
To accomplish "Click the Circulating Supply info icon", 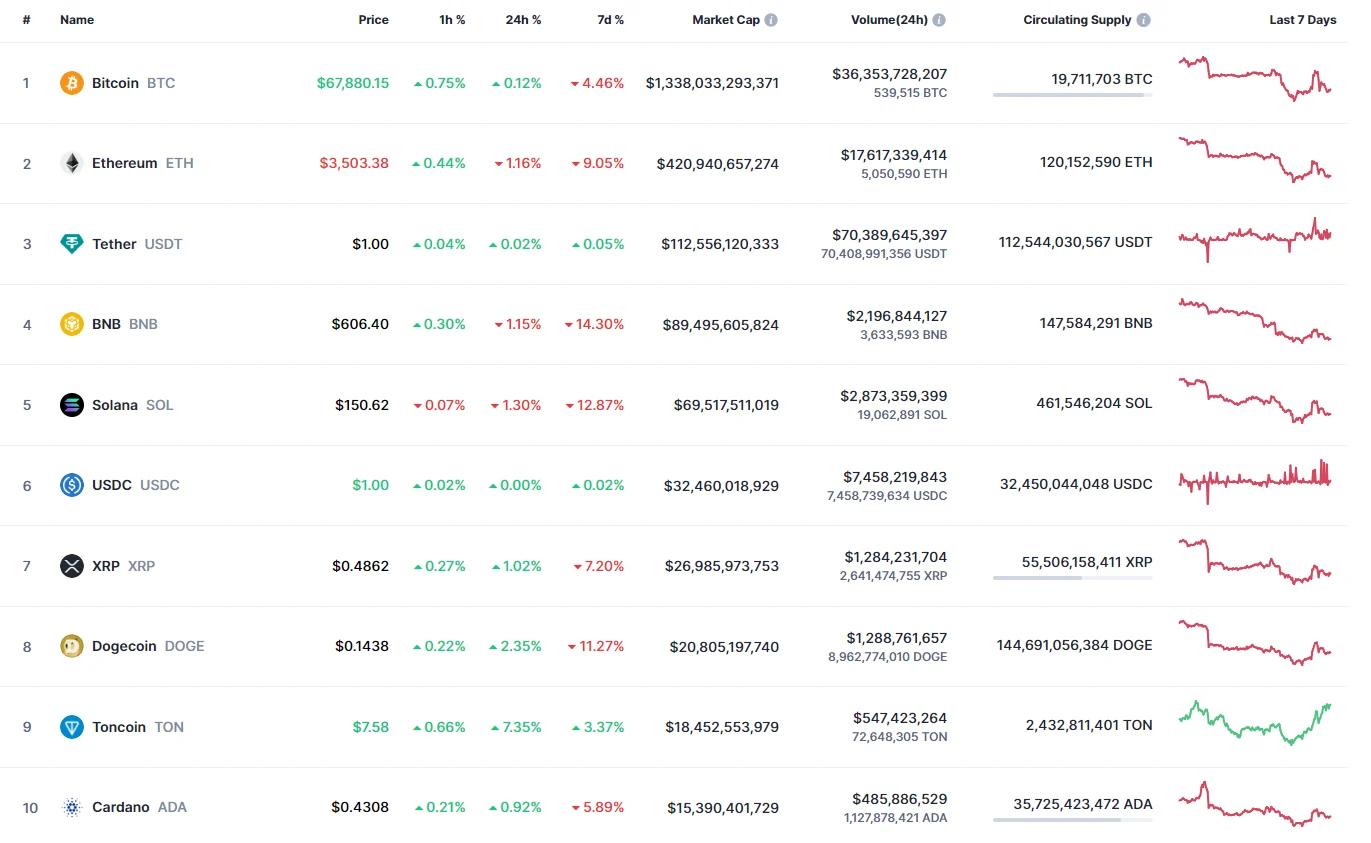I will point(1143,20).
